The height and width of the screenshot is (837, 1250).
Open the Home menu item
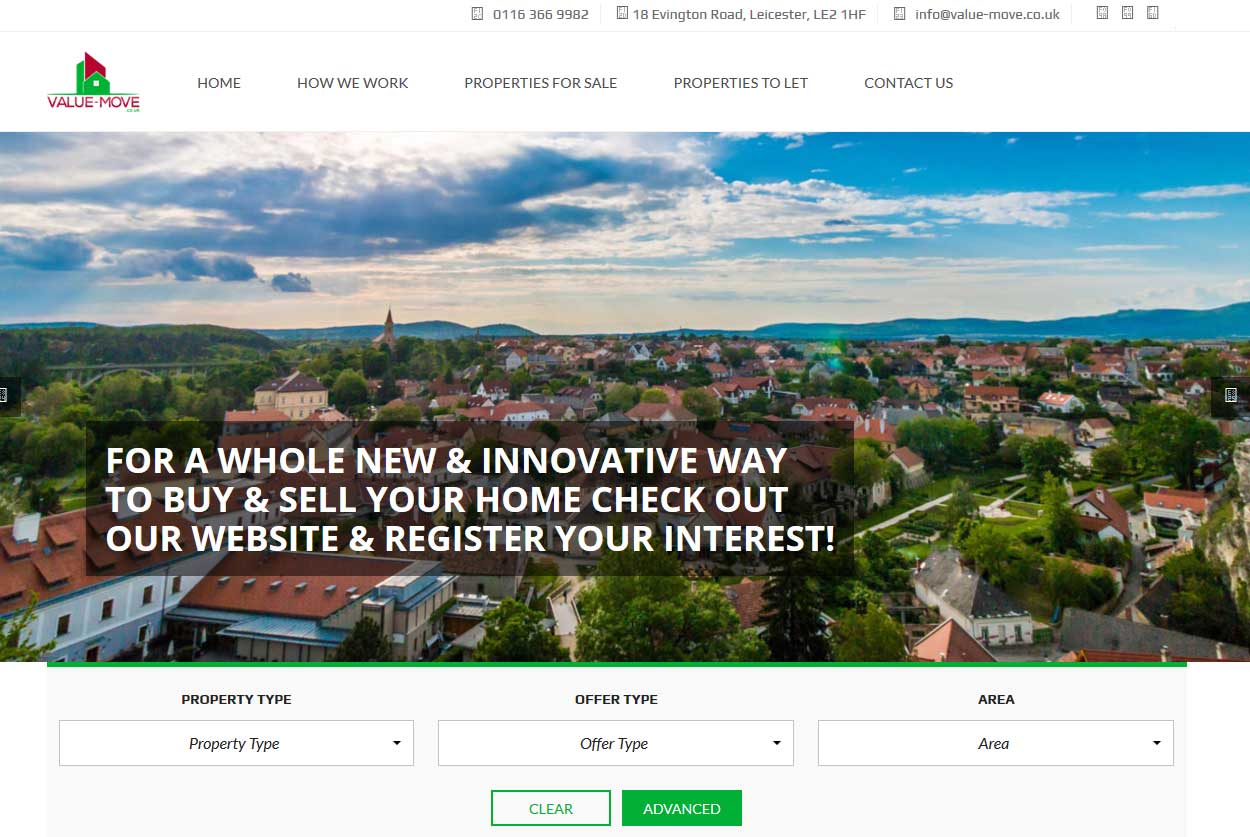[219, 83]
